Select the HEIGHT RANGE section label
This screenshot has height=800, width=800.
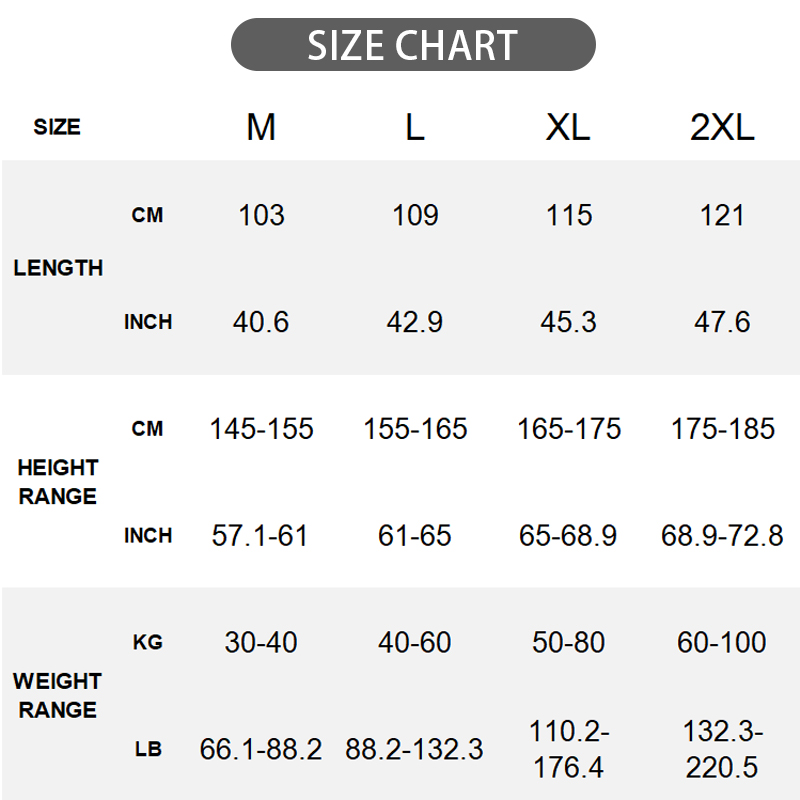pyautogui.click(x=58, y=482)
